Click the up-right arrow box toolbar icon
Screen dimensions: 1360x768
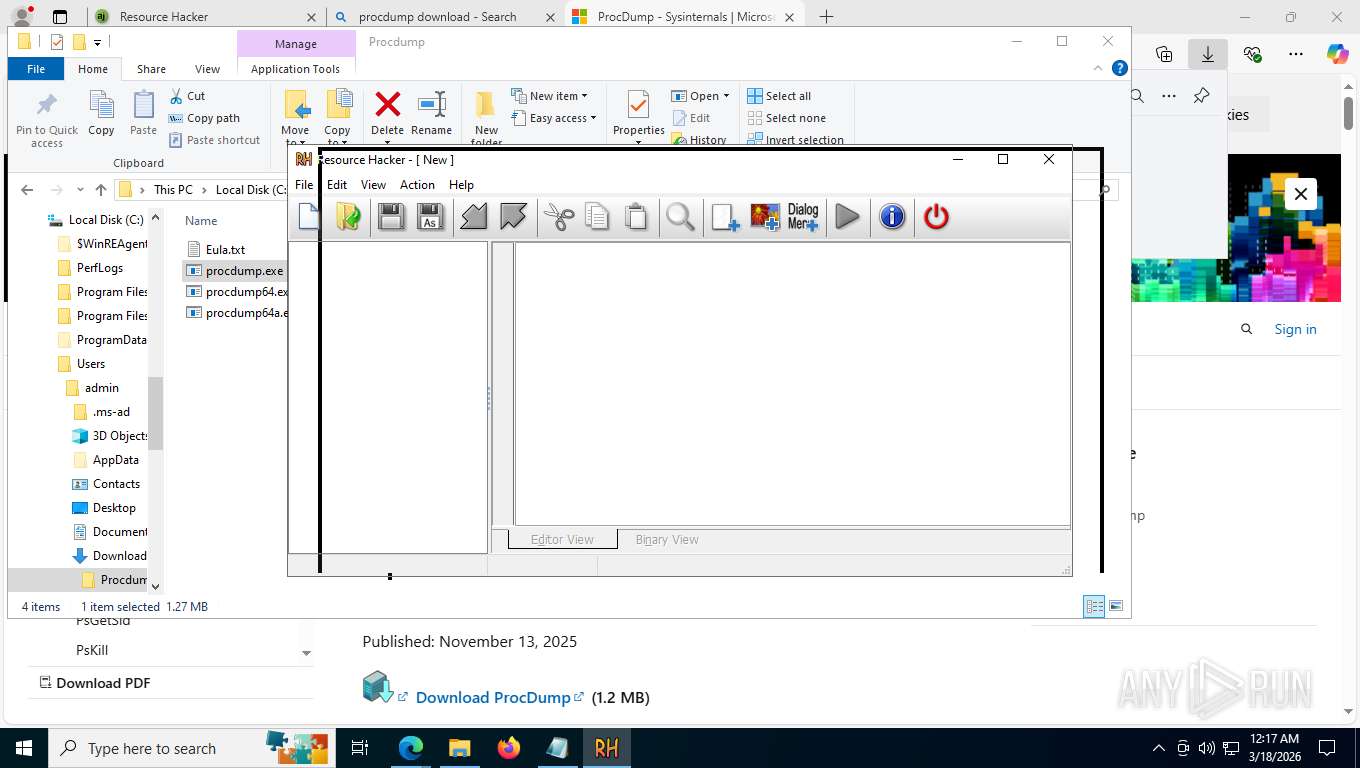click(513, 217)
